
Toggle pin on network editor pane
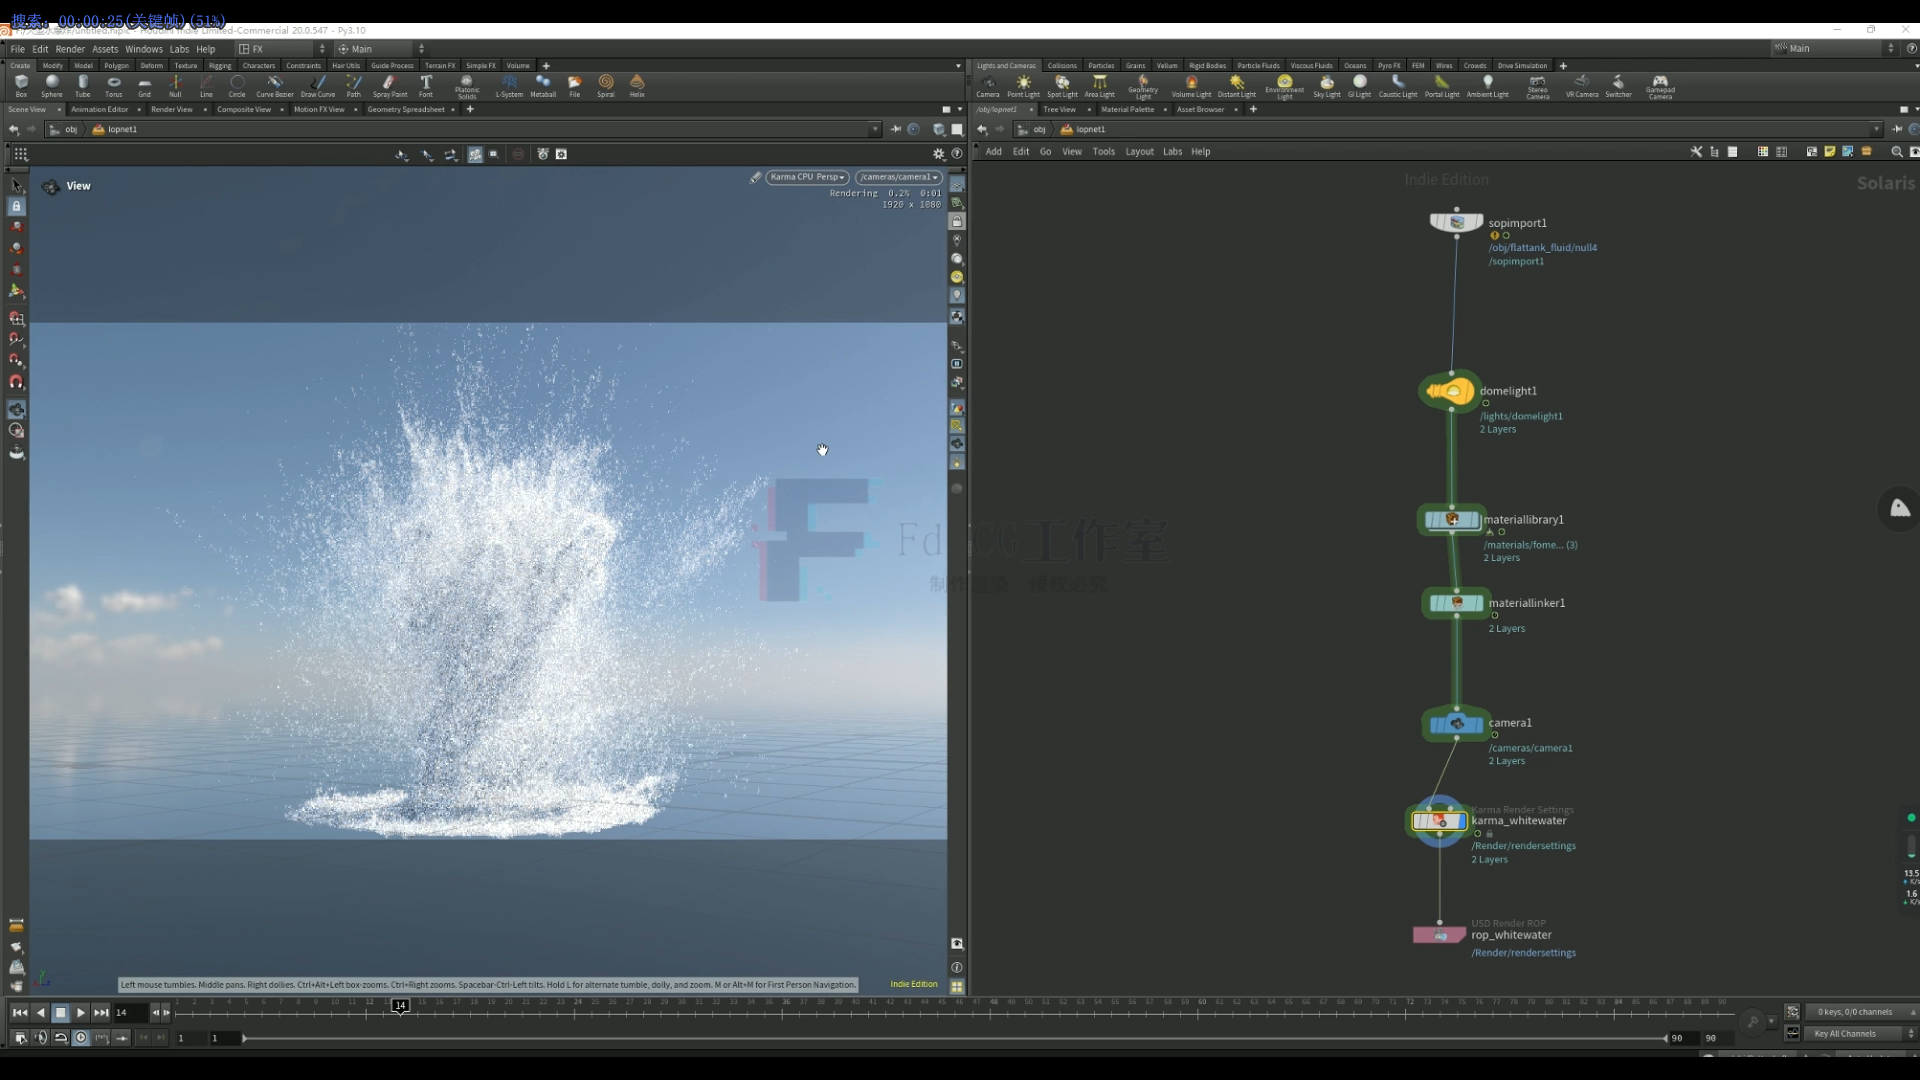coord(1897,129)
